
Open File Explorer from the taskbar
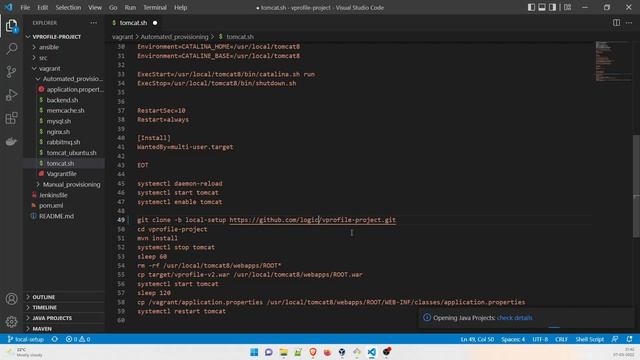click(x=283, y=352)
